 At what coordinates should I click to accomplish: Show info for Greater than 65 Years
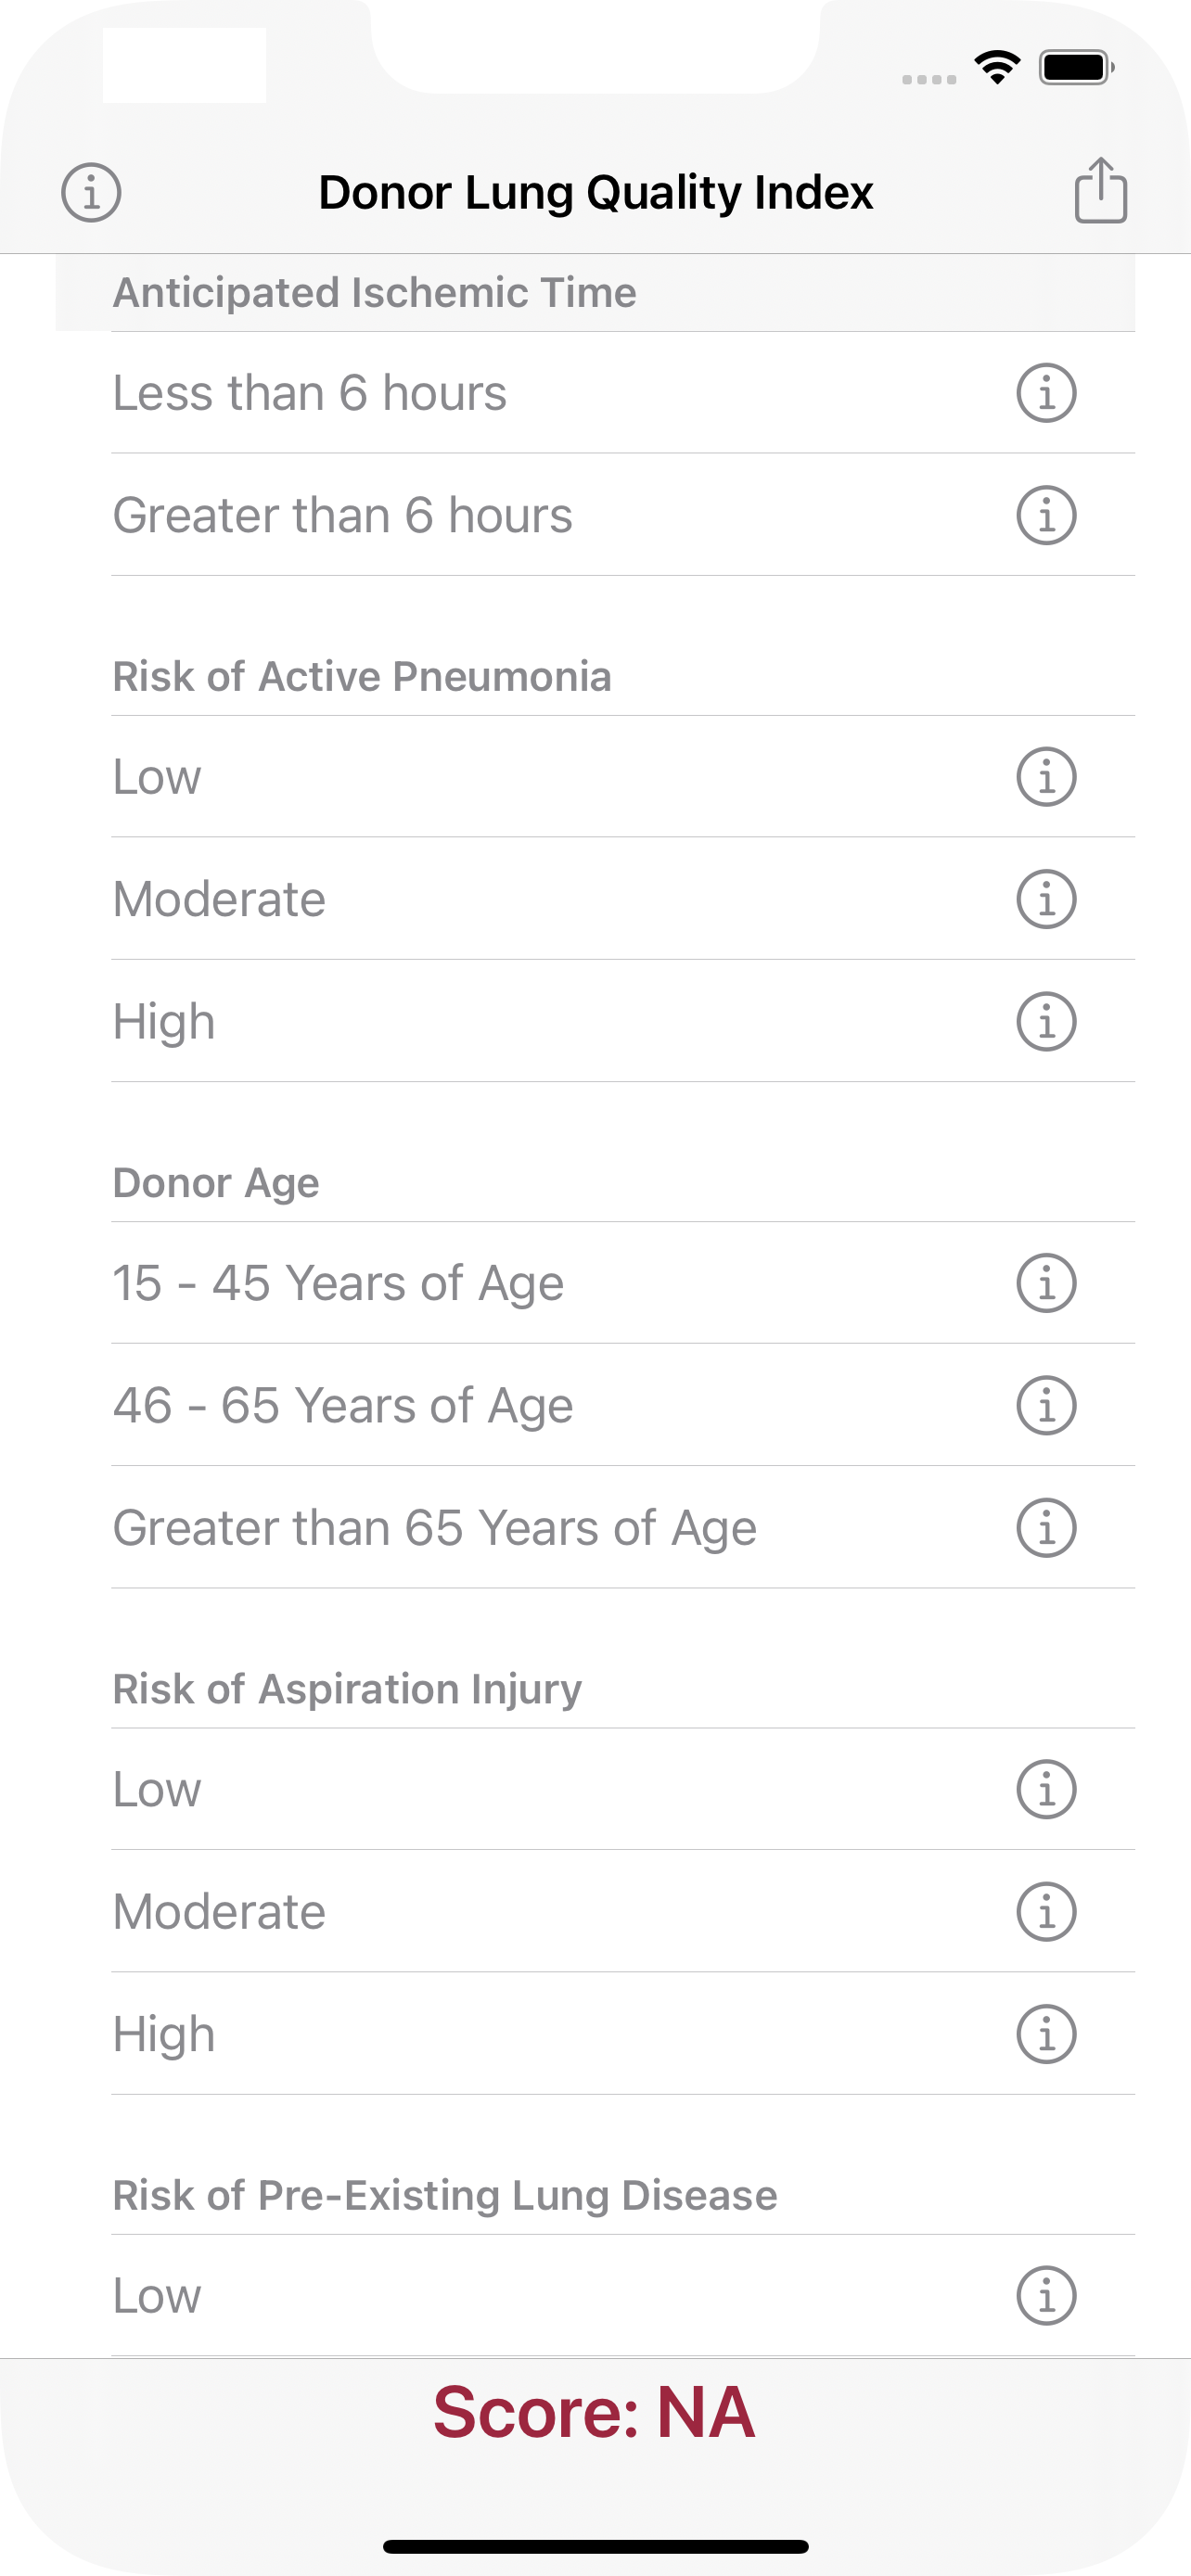[1046, 1528]
